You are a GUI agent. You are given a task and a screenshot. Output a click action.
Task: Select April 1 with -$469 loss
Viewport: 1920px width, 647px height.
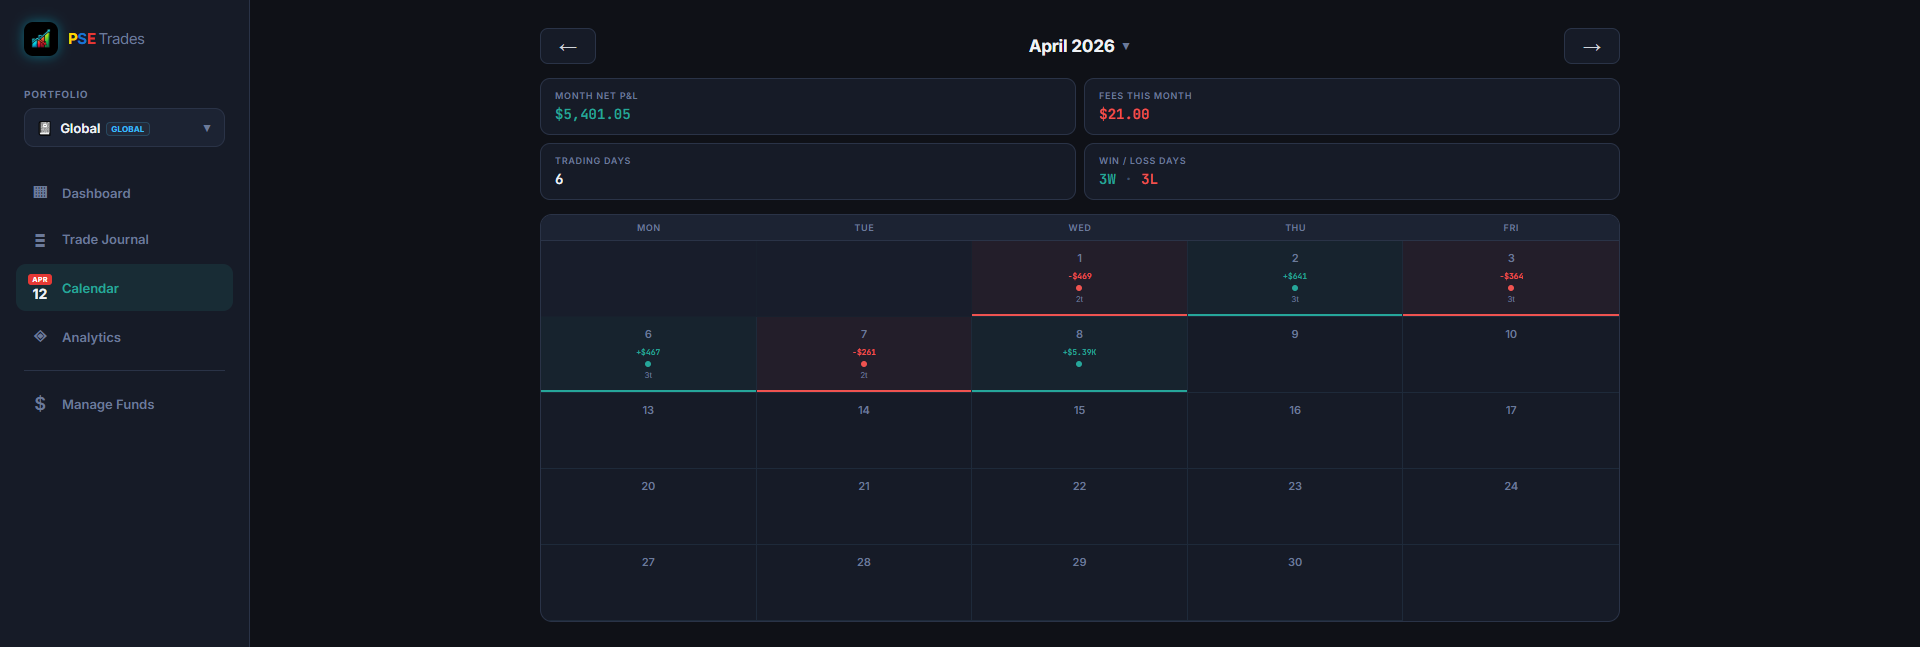[x=1079, y=278]
